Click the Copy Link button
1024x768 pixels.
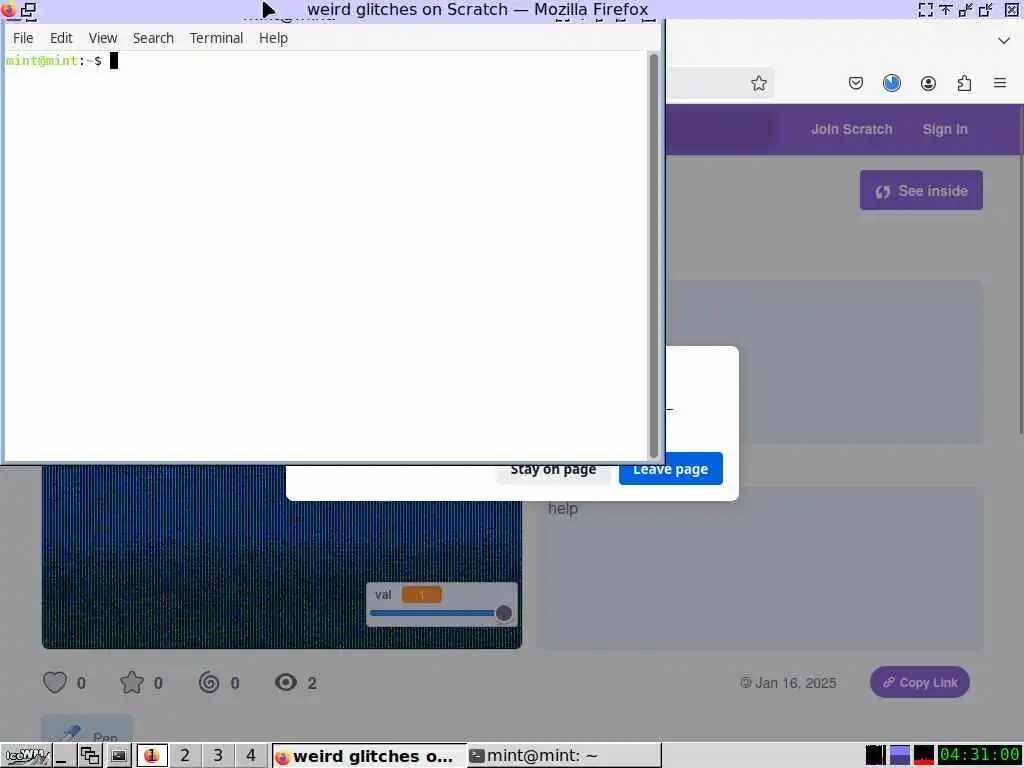(x=920, y=682)
